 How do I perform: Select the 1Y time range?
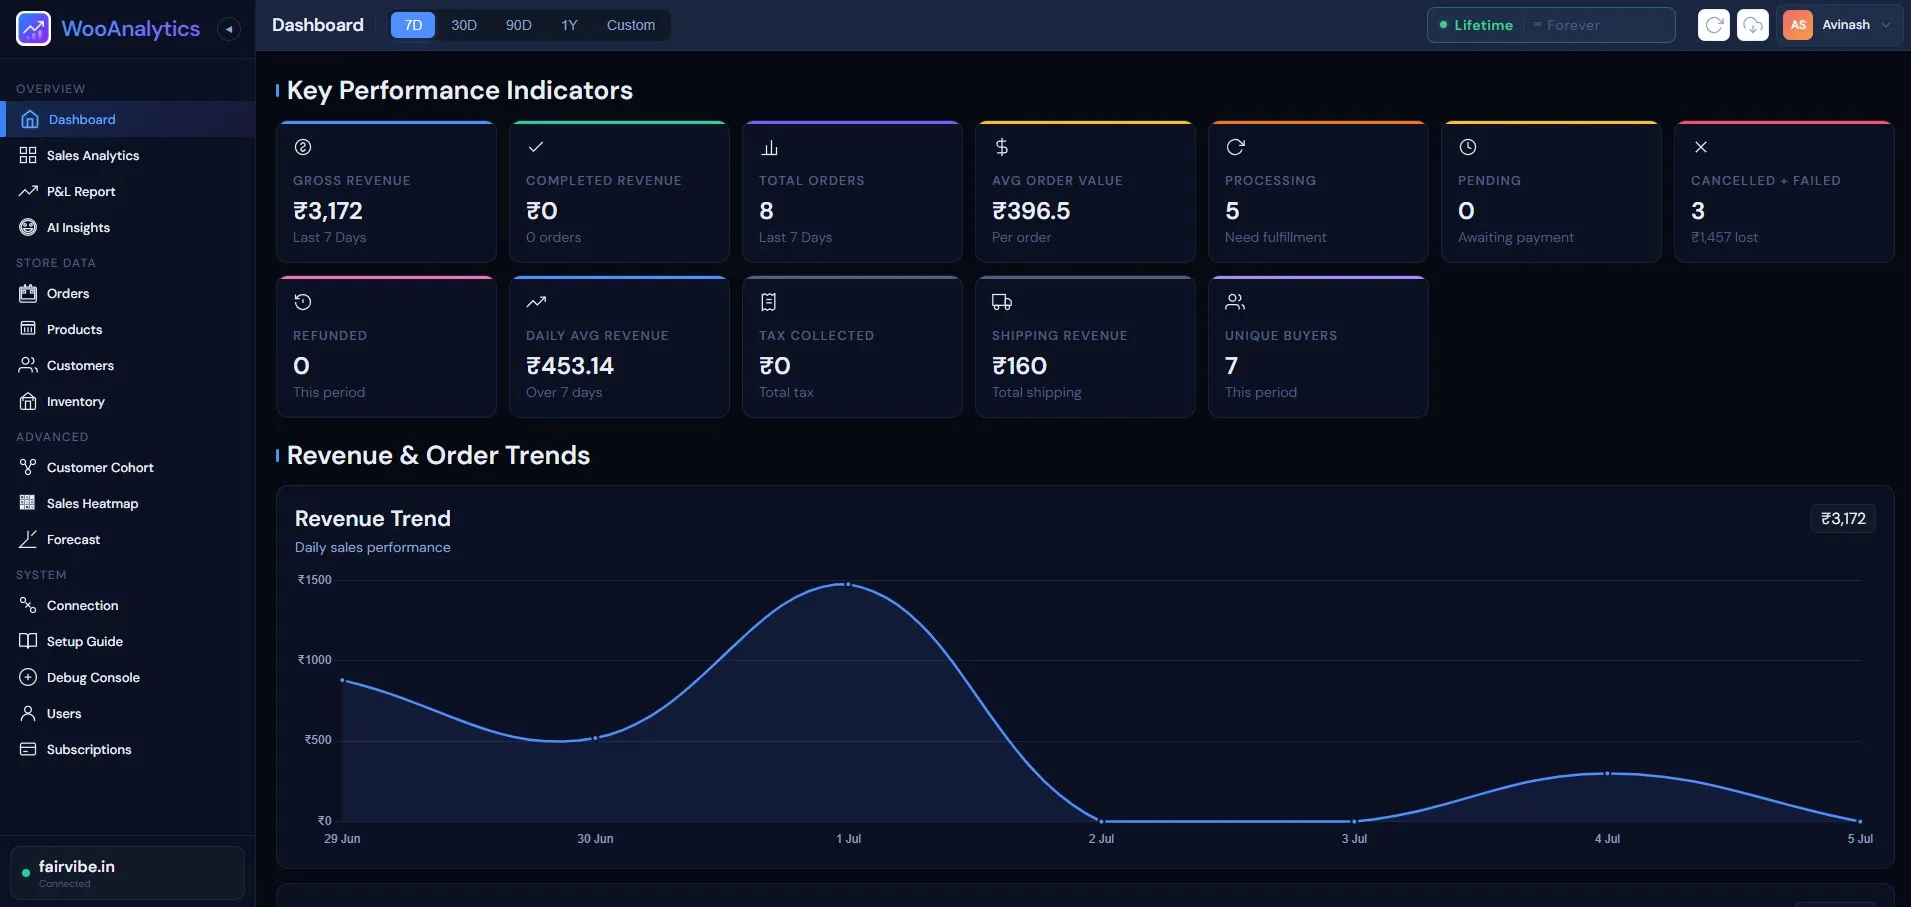569,25
